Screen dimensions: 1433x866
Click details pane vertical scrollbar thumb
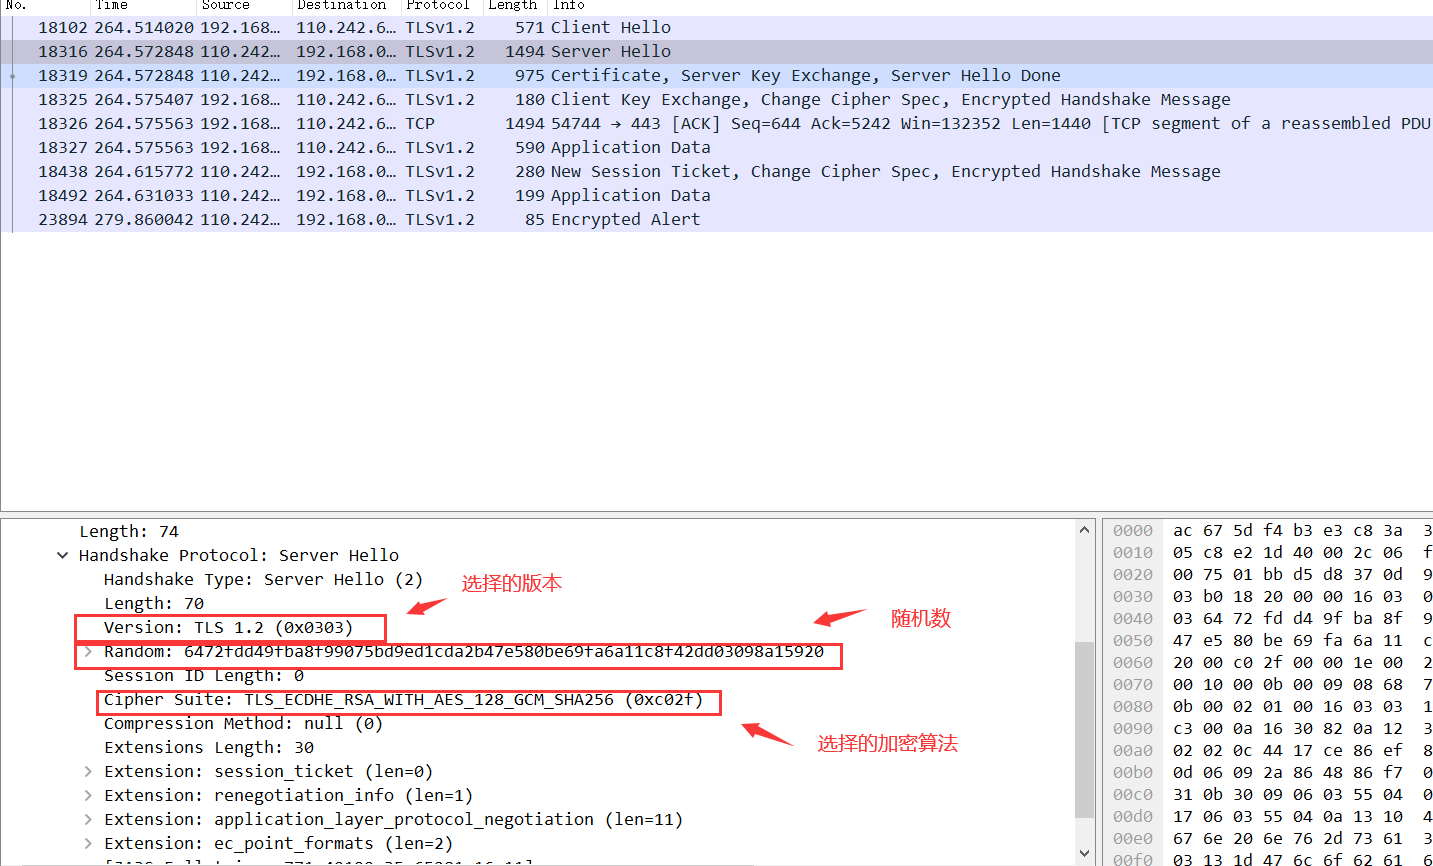[x=1085, y=729]
